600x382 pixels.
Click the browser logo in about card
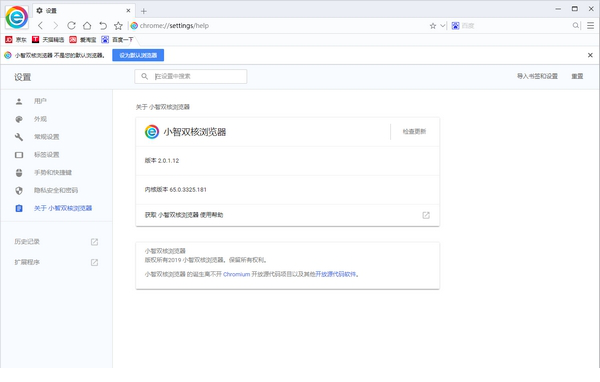152,132
